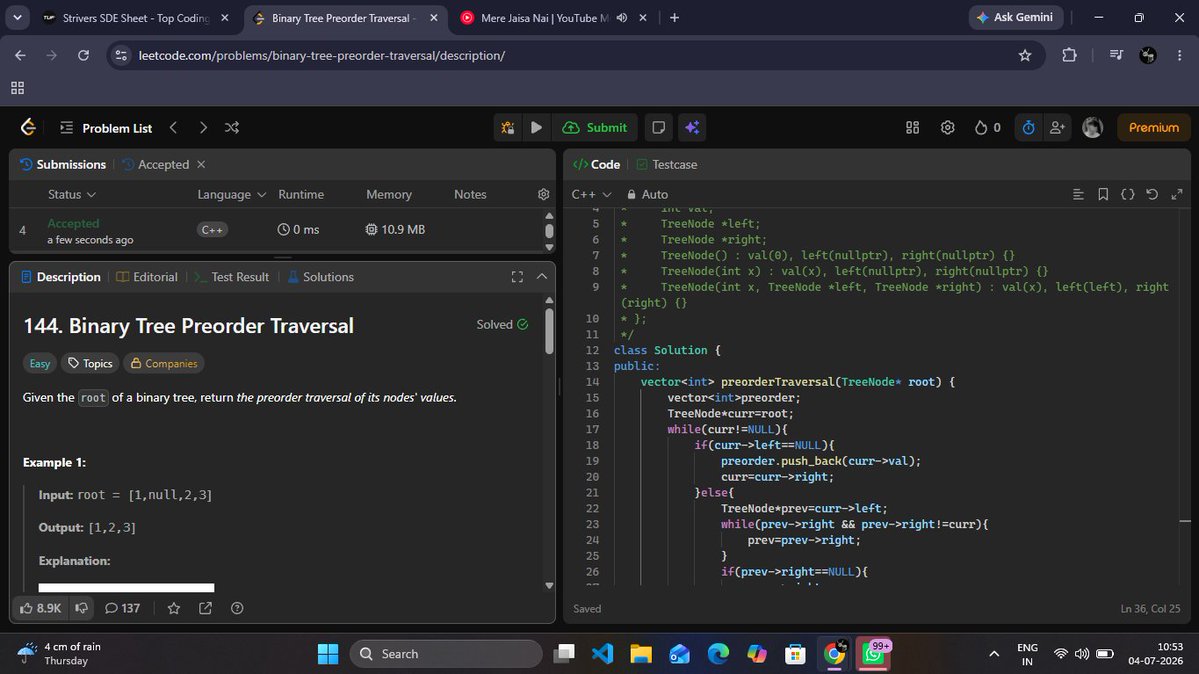Switch to the Testcase tab

(667, 164)
